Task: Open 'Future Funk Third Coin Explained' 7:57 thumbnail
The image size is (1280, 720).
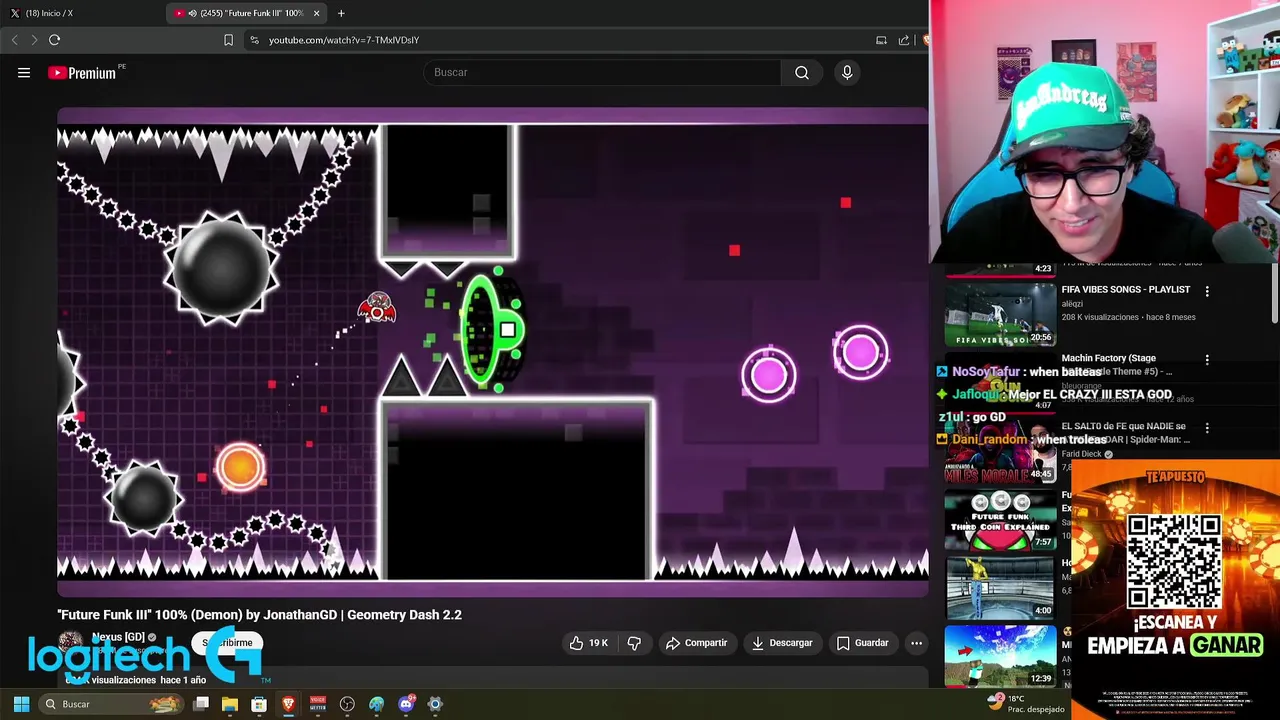Action: 1000,519
